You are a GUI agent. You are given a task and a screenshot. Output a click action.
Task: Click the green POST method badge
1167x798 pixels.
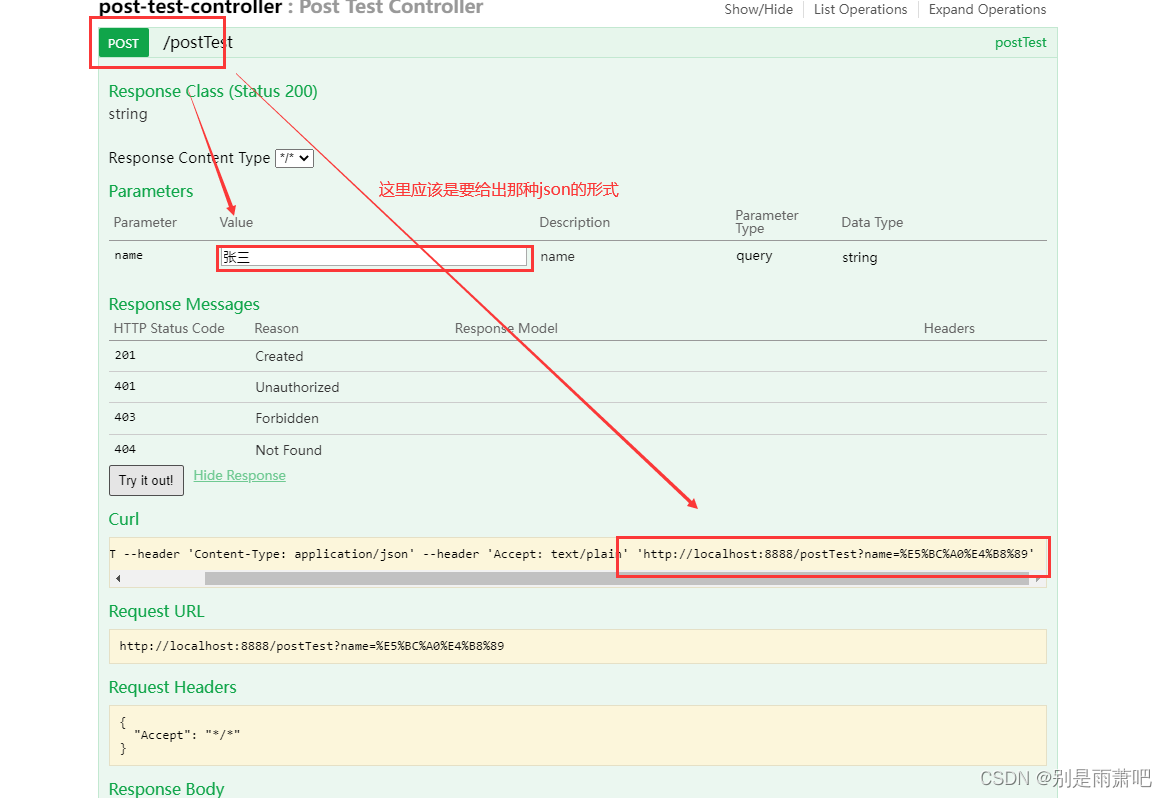121,42
